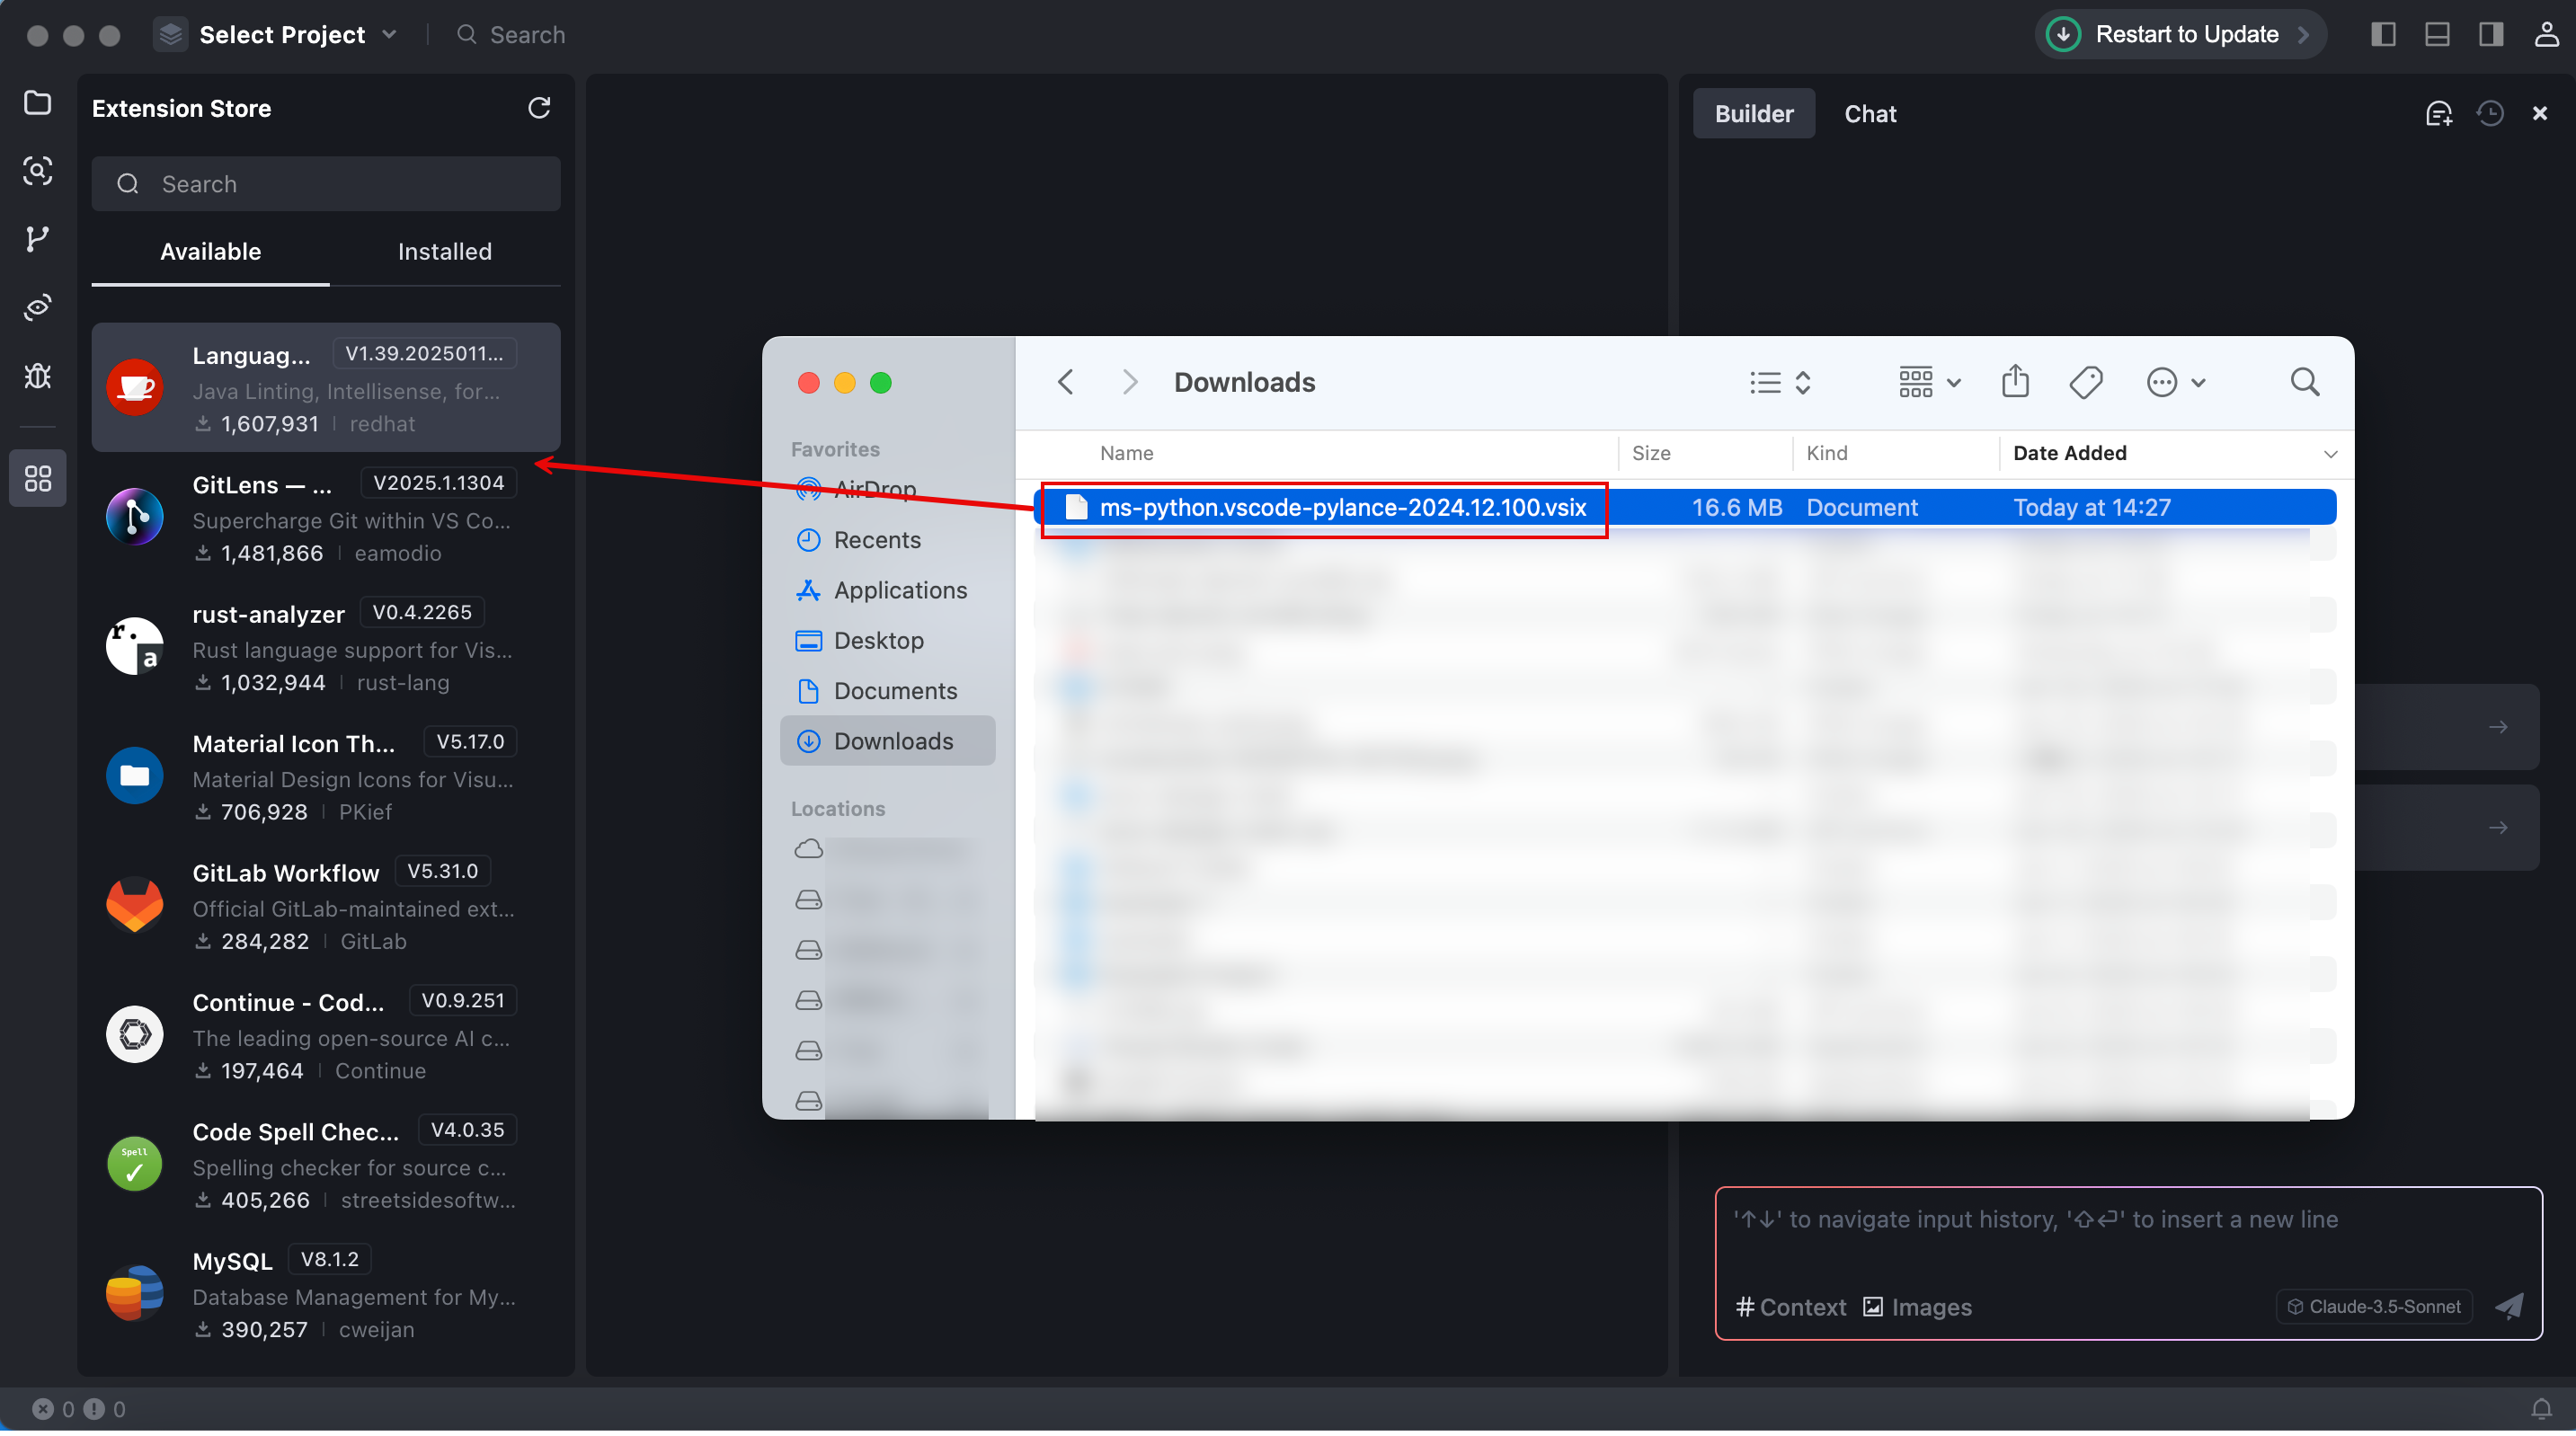Select the Continue extension entry

(326, 1036)
